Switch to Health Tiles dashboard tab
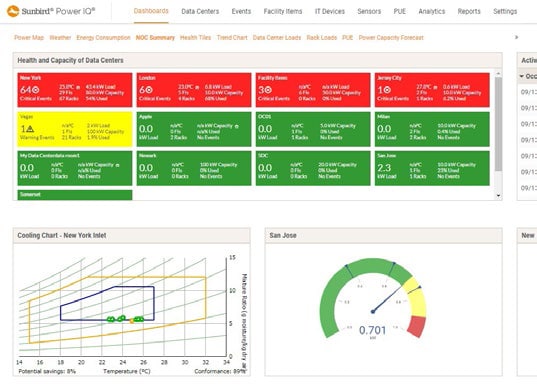 196,38
